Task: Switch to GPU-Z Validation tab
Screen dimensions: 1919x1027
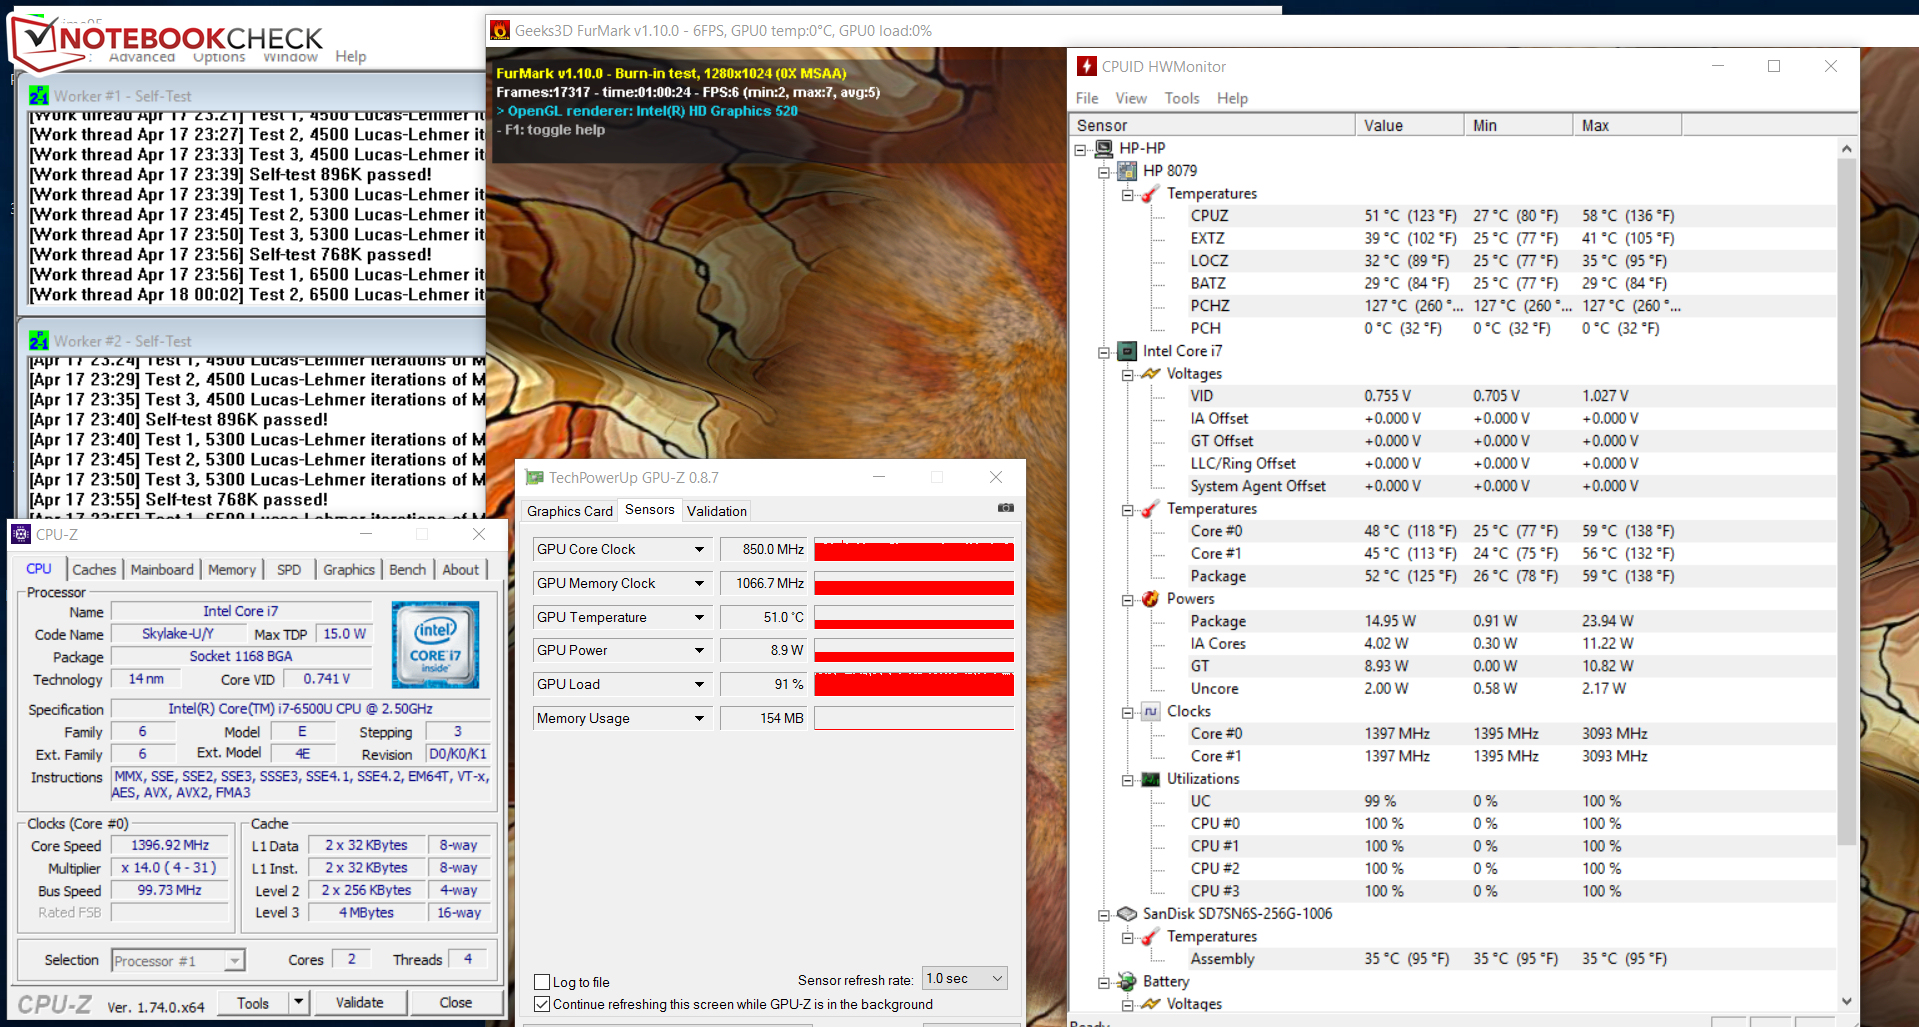Action: point(717,511)
